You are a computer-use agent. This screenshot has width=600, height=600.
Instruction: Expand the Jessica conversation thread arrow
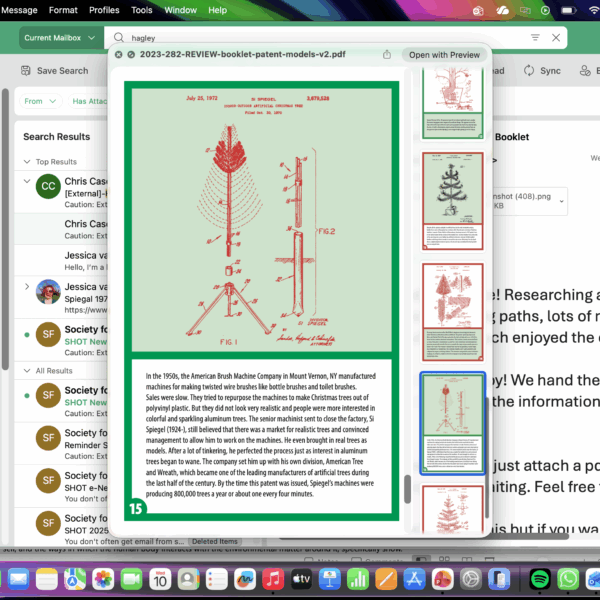pos(27,287)
